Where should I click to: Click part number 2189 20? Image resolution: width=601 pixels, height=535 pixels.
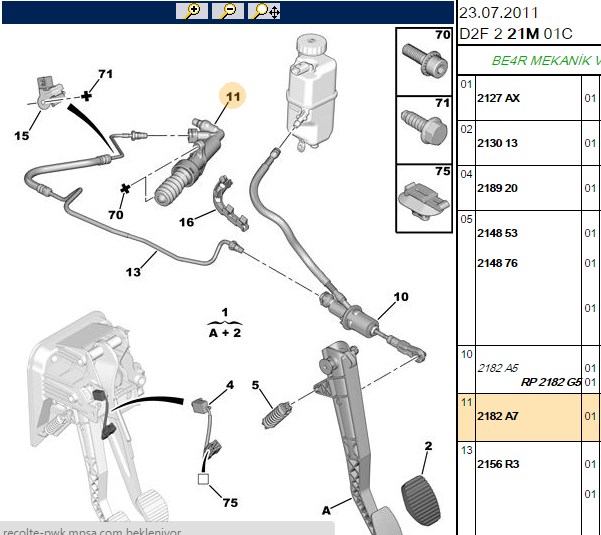click(x=497, y=188)
